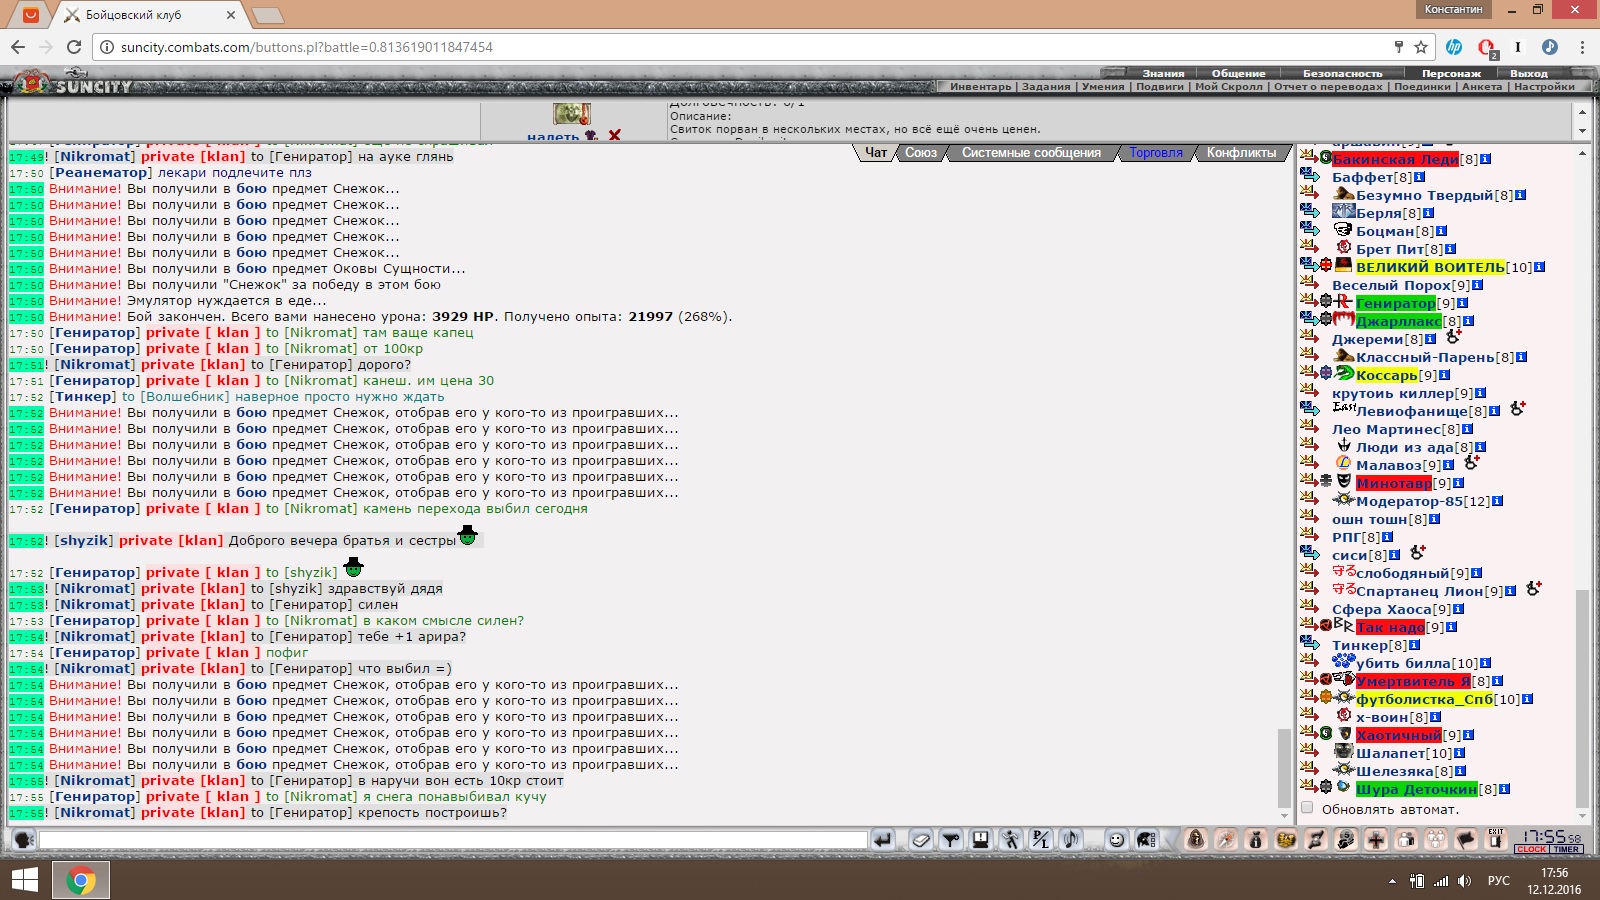Open the Конфликты chat tab
This screenshot has width=1600, height=900.
tap(1241, 153)
